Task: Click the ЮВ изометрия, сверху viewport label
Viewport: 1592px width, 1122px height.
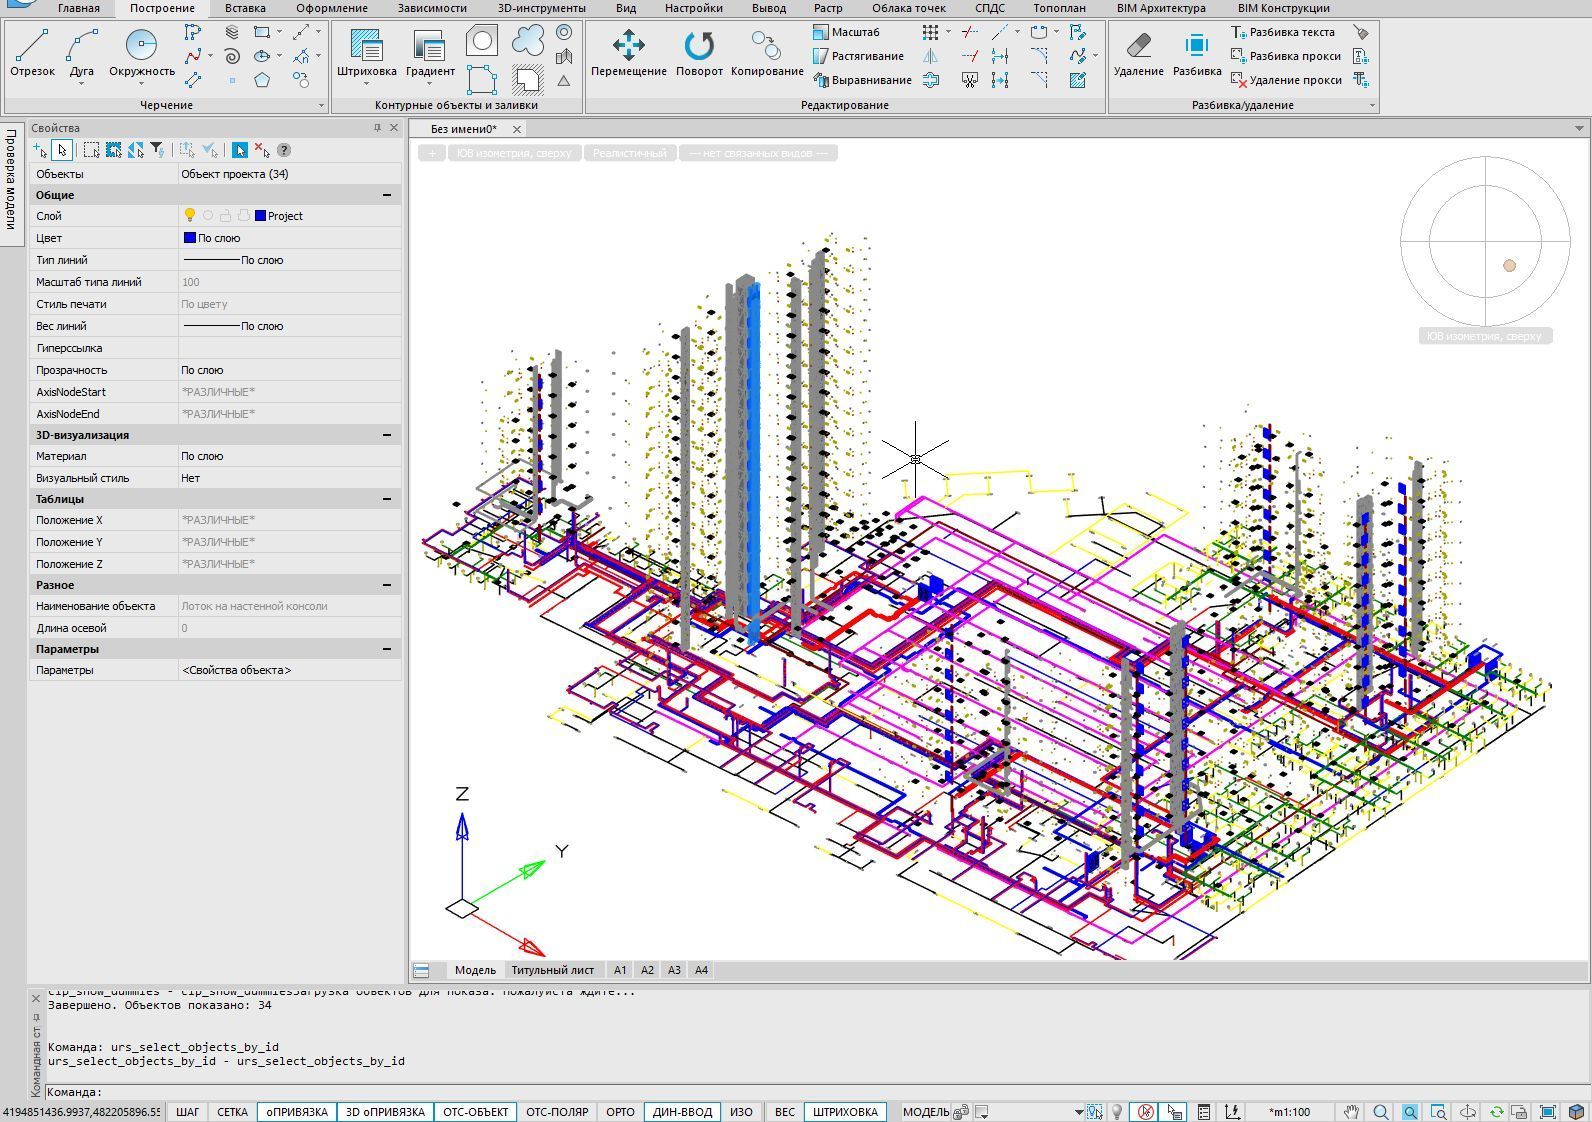Action: [514, 153]
